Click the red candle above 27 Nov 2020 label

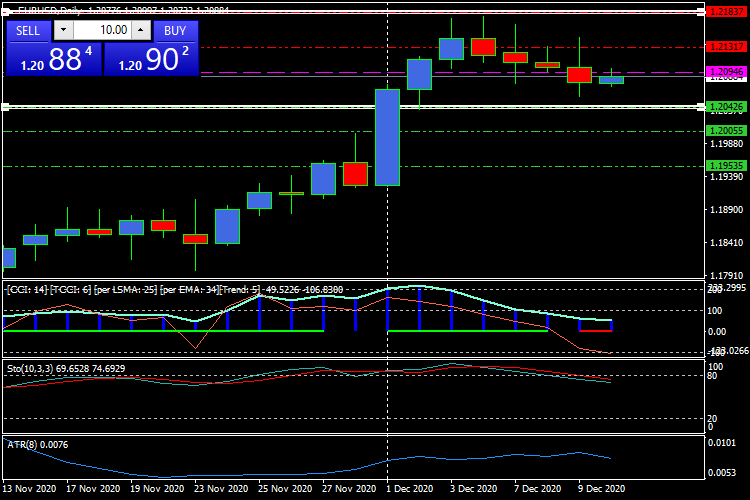tap(355, 174)
